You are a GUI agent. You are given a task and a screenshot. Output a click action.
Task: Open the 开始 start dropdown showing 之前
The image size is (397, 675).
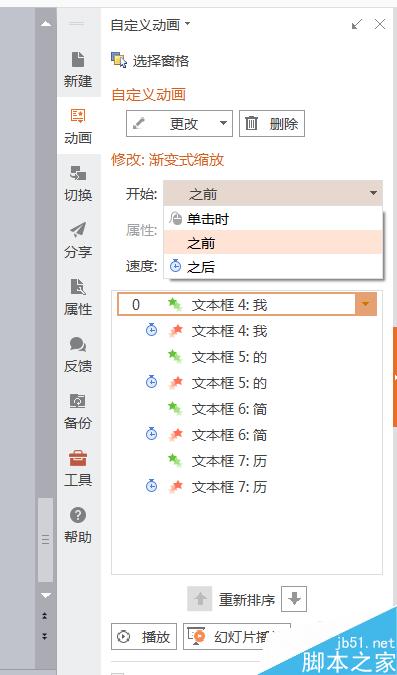pos(273,194)
